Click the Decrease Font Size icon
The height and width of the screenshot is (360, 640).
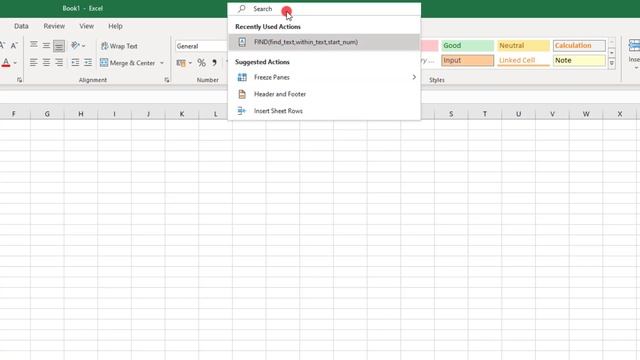tap(14, 45)
